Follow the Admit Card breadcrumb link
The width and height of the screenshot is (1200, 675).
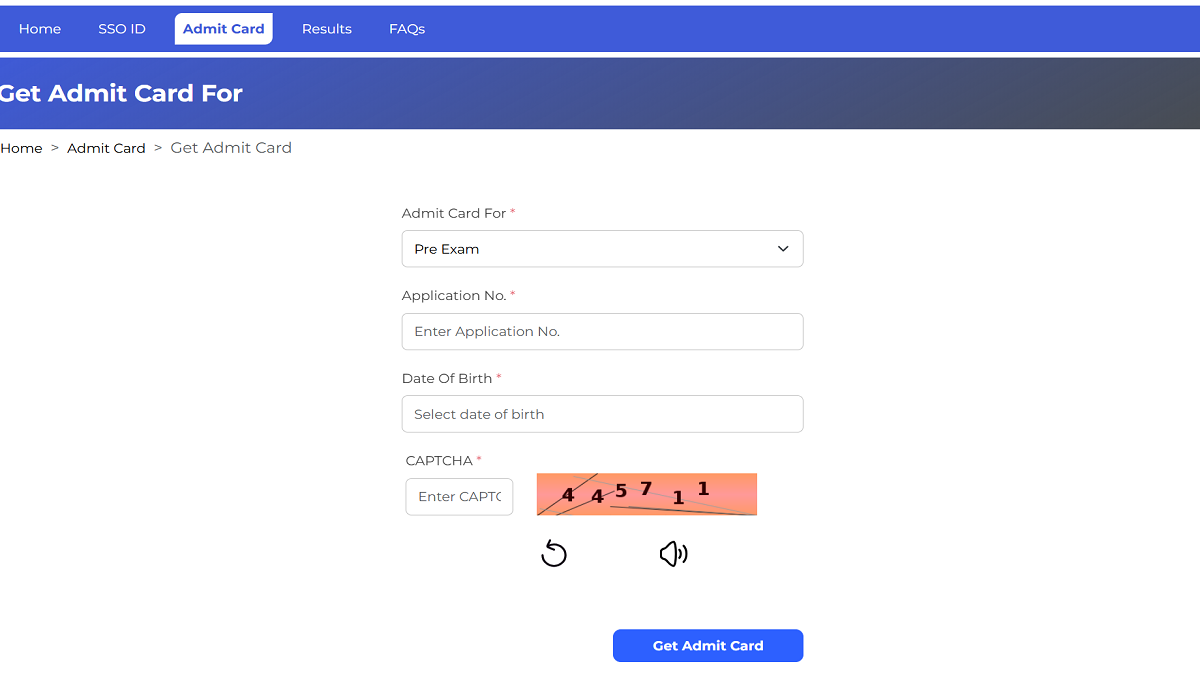(x=106, y=148)
